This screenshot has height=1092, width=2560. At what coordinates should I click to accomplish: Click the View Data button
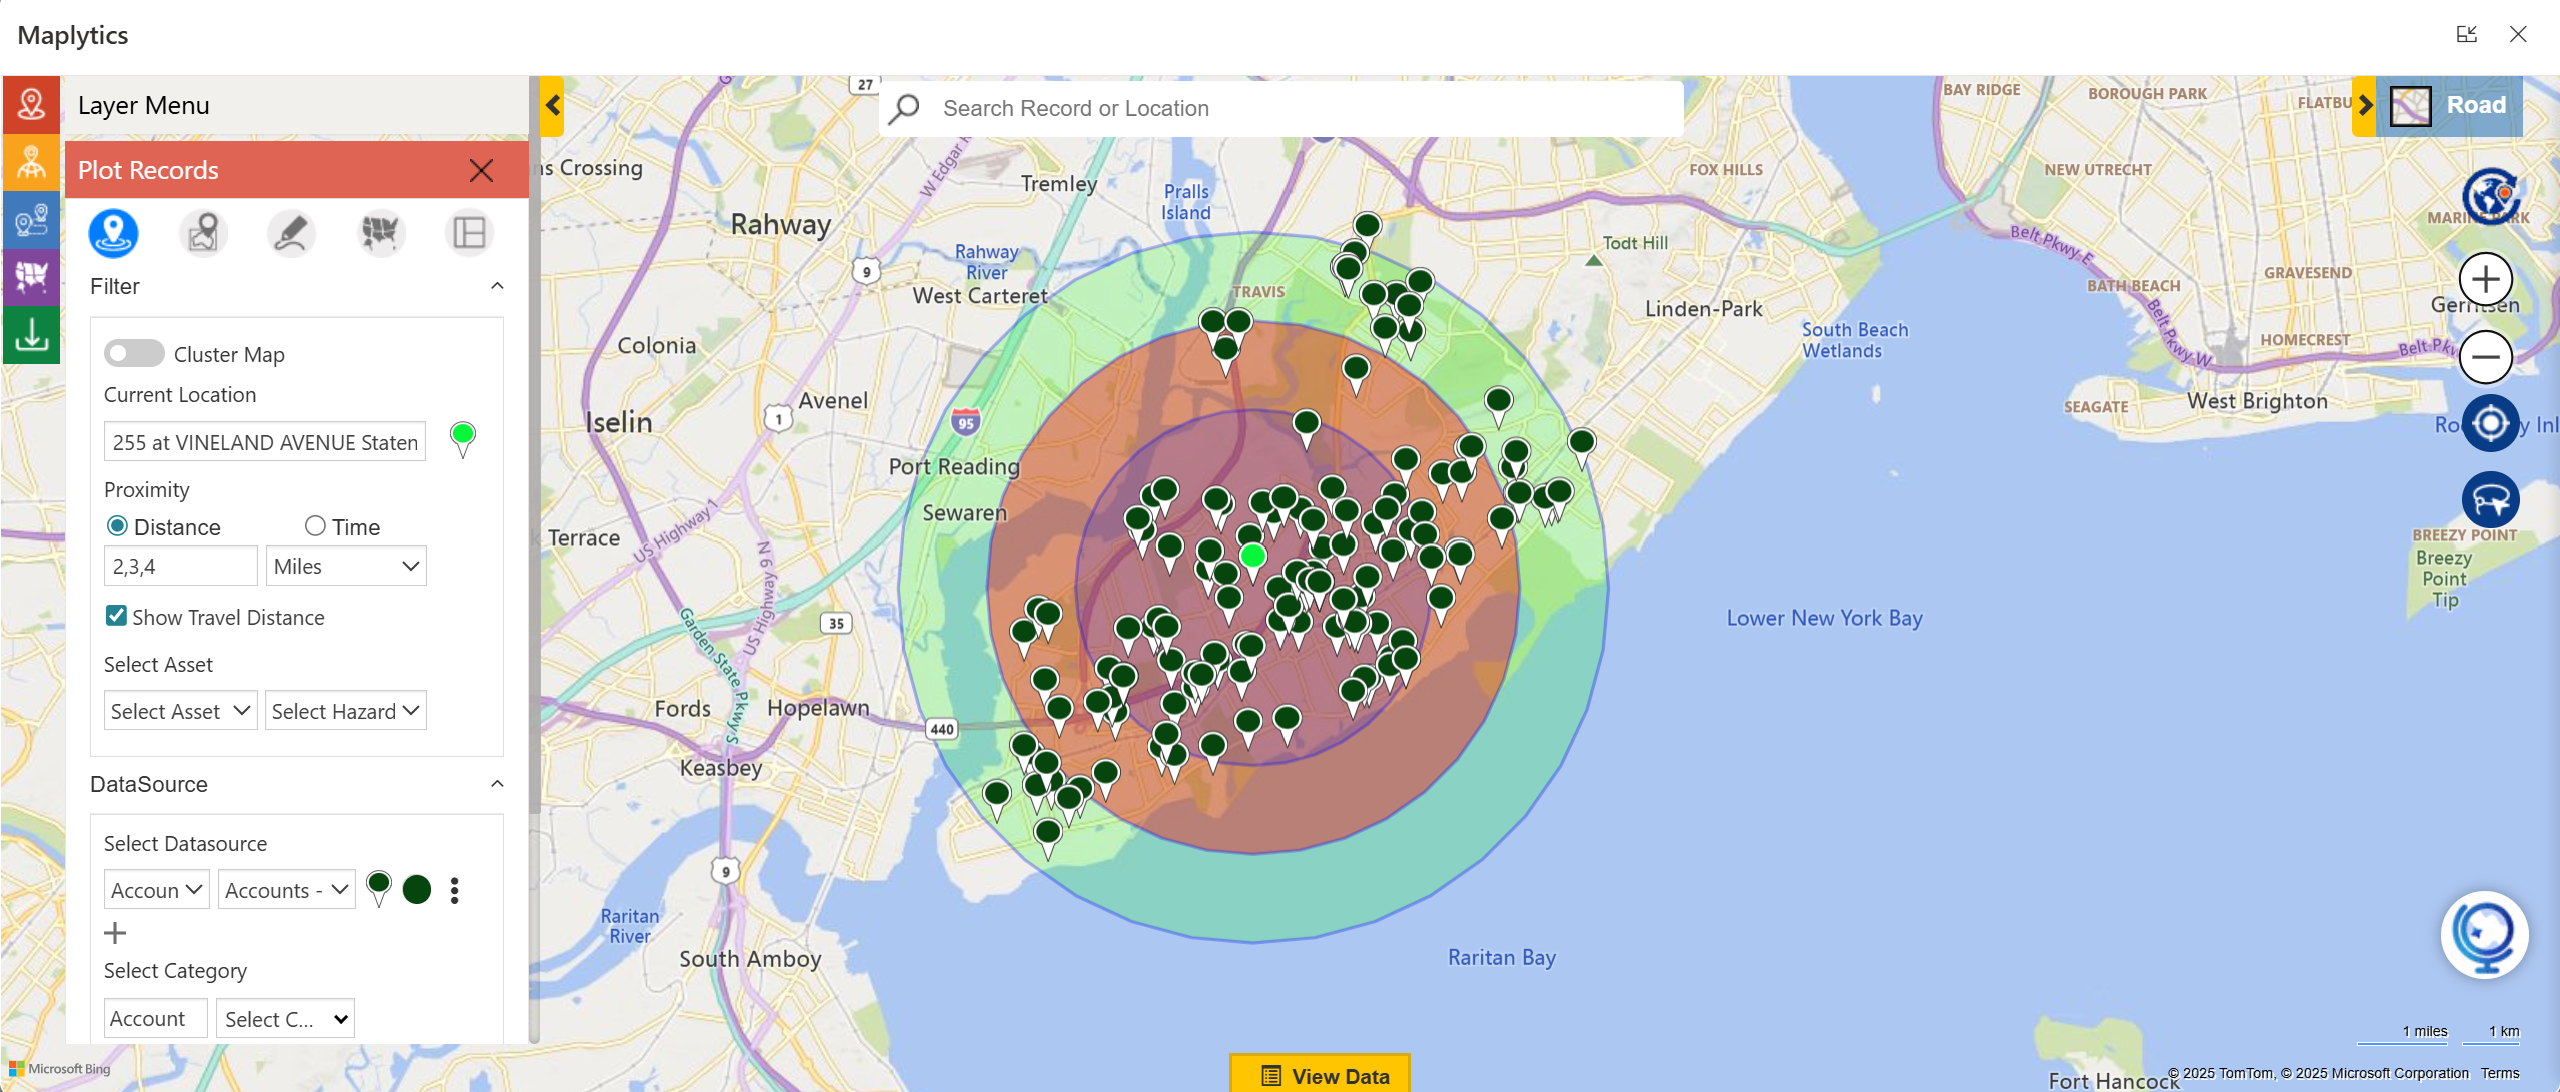[1320, 1075]
